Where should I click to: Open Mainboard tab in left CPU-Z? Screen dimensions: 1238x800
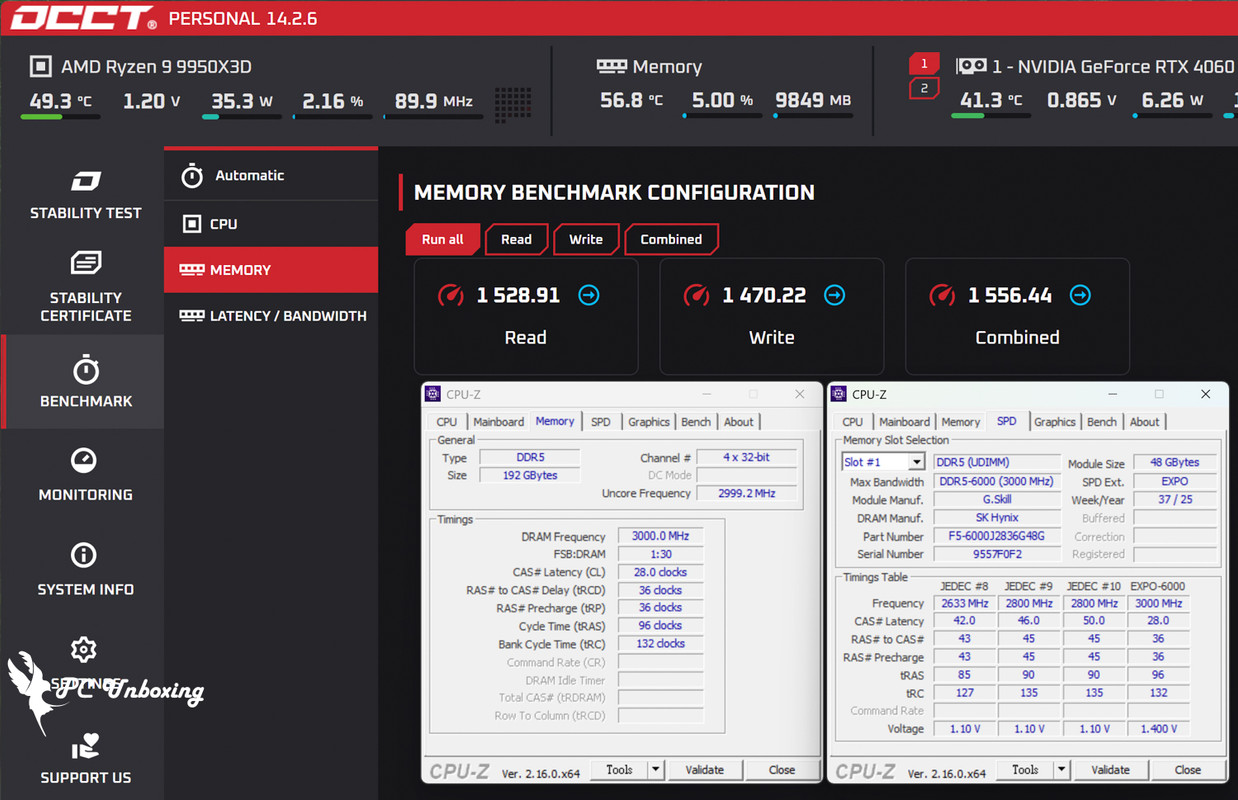[x=498, y=422]
